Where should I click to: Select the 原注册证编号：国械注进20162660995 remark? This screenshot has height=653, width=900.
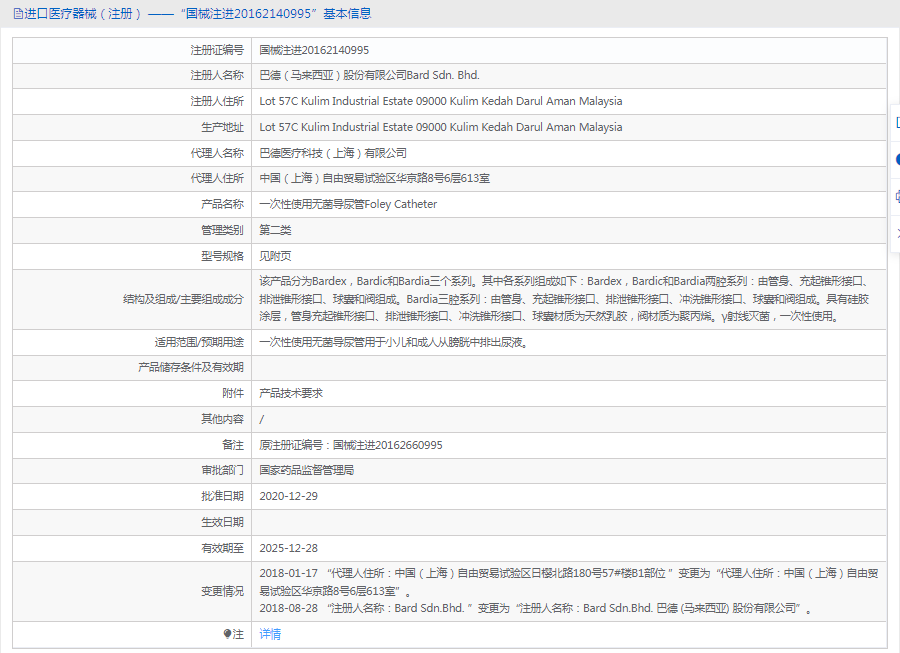[351, 445]
